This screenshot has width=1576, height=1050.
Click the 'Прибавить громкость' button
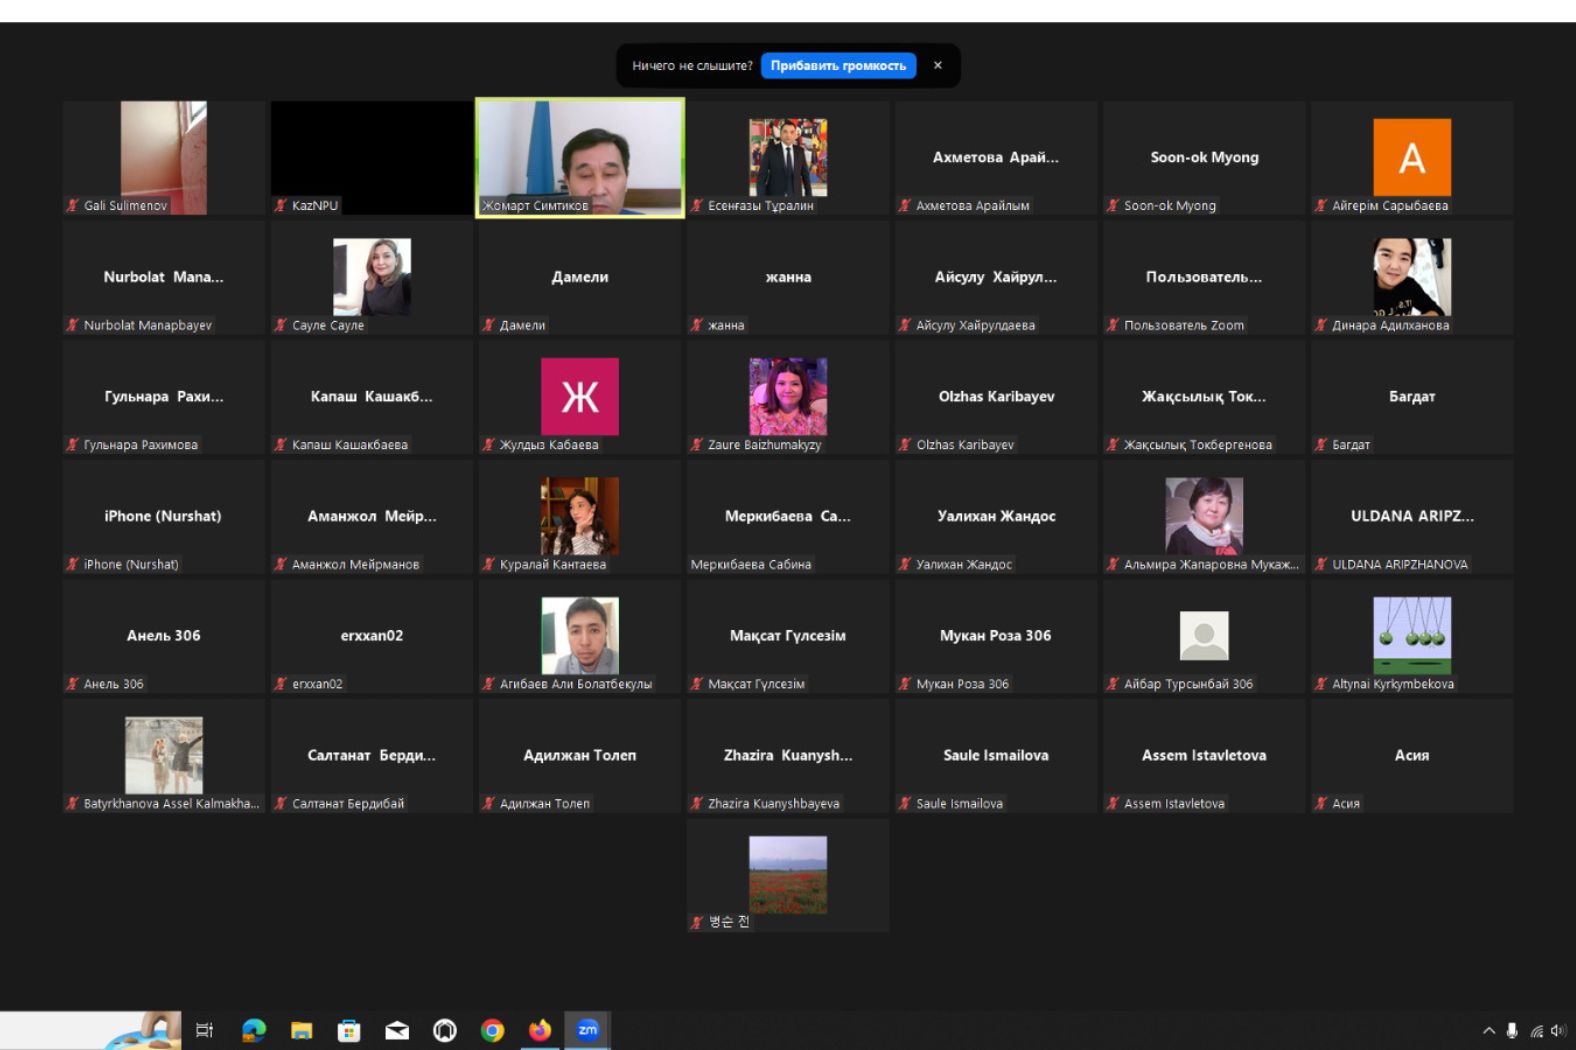pyautogui.click(x=838, y=66)
